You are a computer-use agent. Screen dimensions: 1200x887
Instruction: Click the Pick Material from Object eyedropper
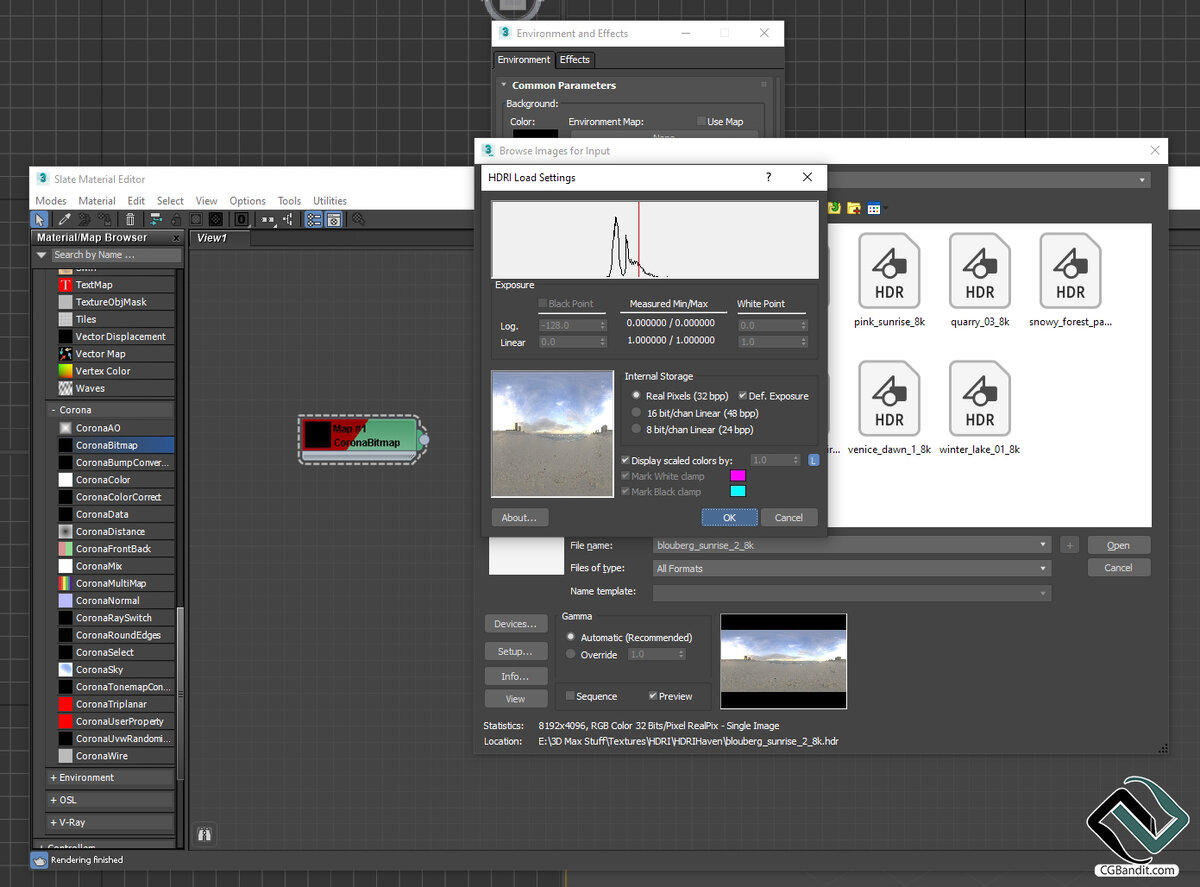[65, 219]
